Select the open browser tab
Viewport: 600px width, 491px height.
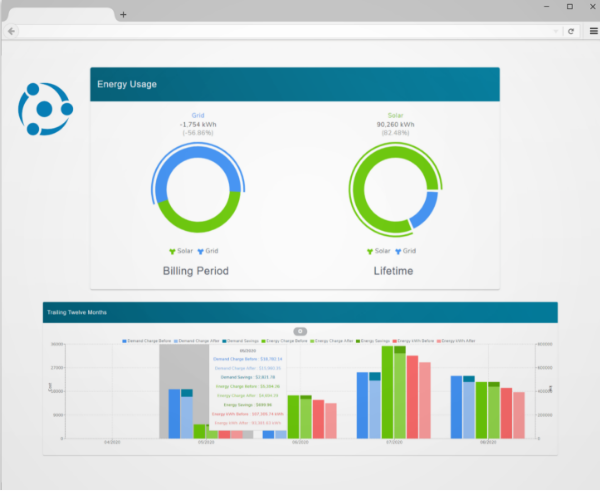61,15
